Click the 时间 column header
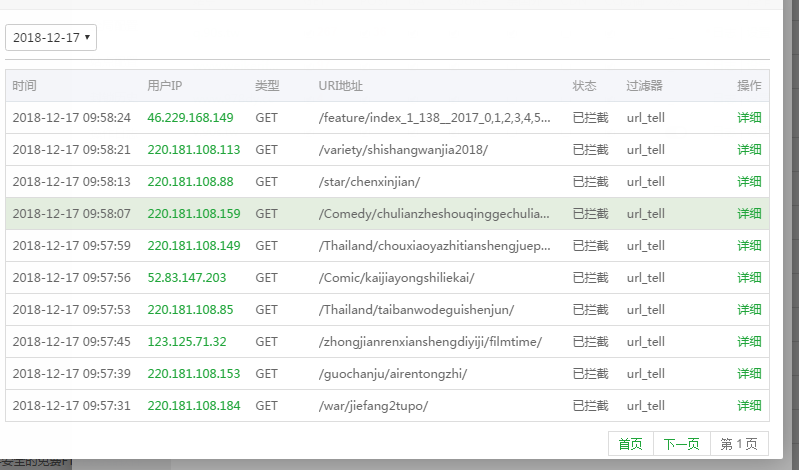 coord(24,86)
